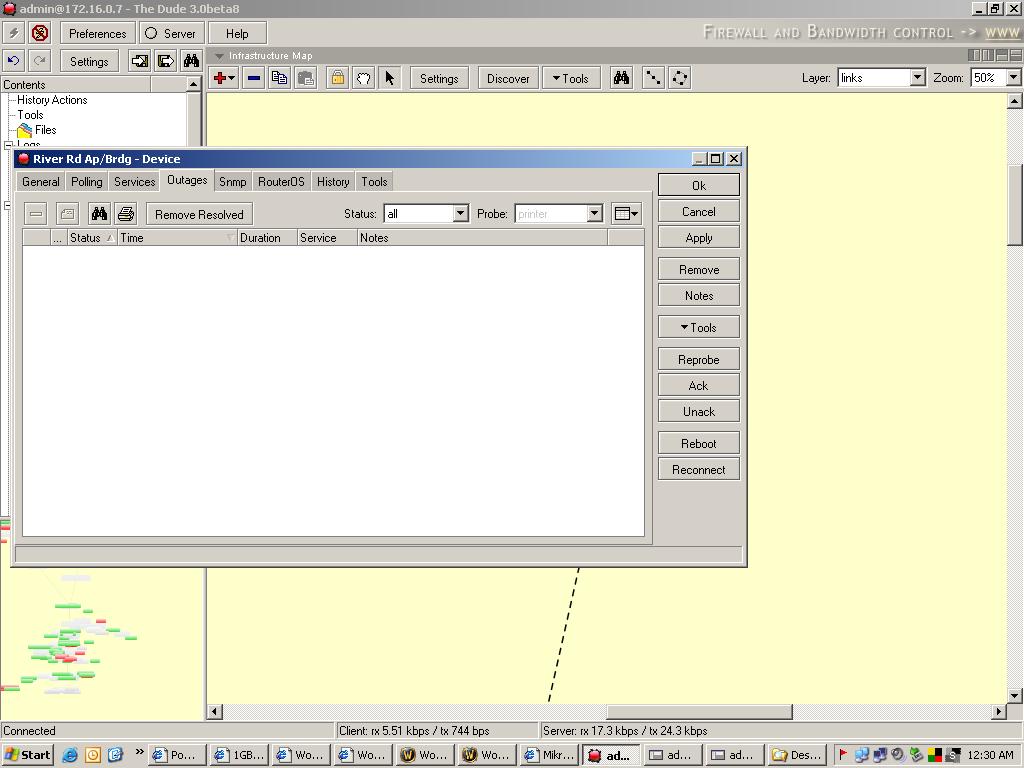The width and height of the screenshot is (1024, 768).
Task: Switch to the Polling tab
Action: pos(87,182)
